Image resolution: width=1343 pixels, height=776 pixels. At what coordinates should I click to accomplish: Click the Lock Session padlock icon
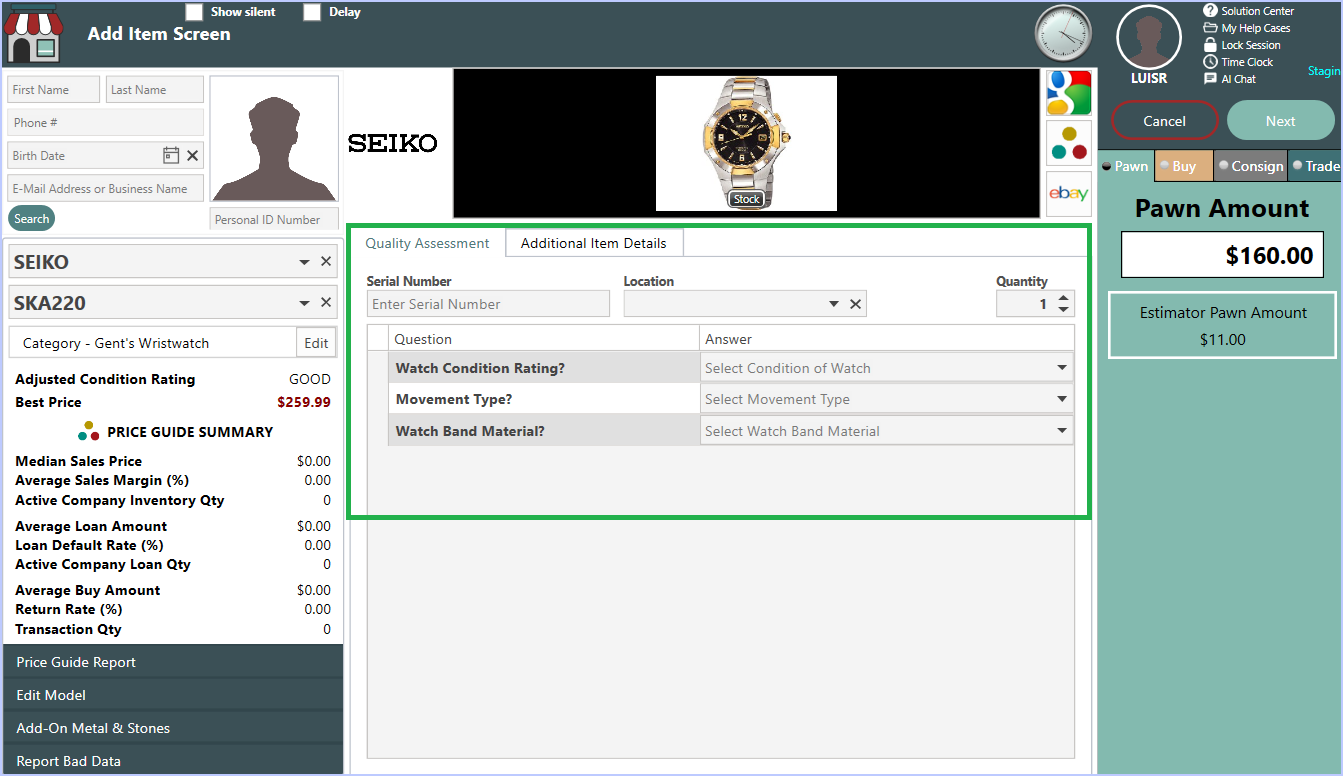pyautogui.click(x=1210, y=45)
